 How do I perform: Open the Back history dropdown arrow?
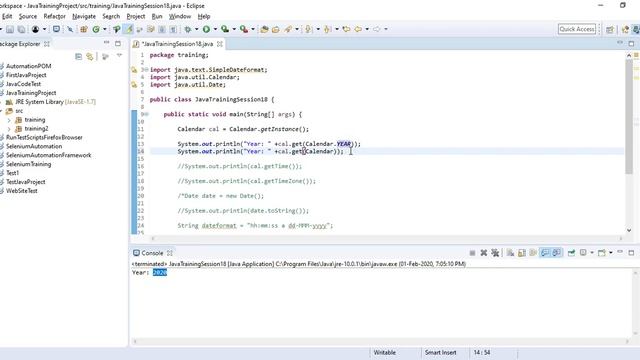(x=367, y=29)
